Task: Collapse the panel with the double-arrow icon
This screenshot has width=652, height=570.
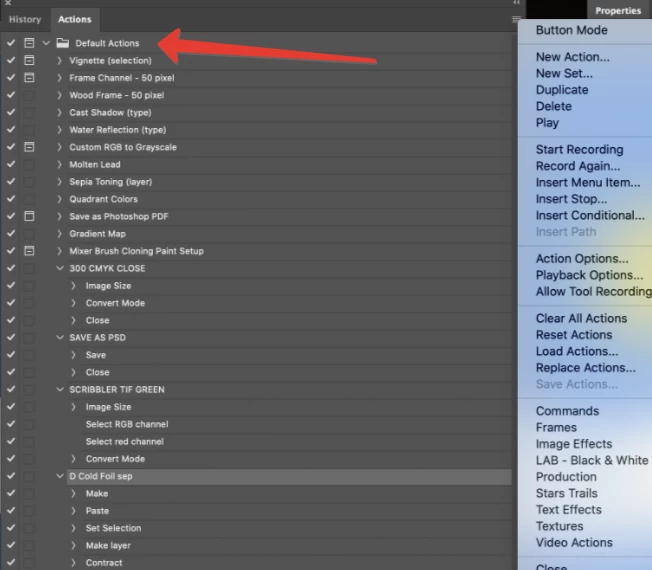Action: [x=516, y=2]
